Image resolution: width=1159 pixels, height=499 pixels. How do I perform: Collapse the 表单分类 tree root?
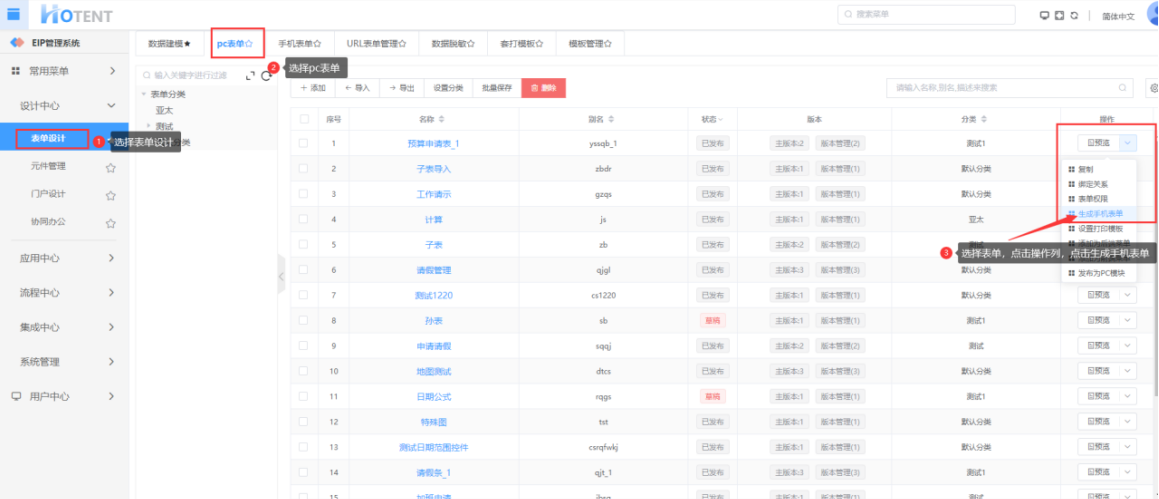[144, 94]
